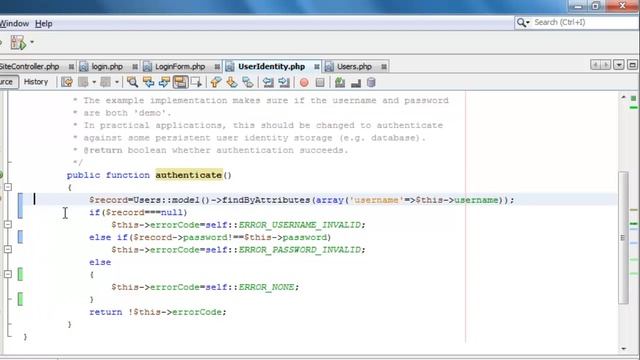Click the Last Edit toolbar icon
This screenshot has width=640, height=360.
tap(67, 82)
